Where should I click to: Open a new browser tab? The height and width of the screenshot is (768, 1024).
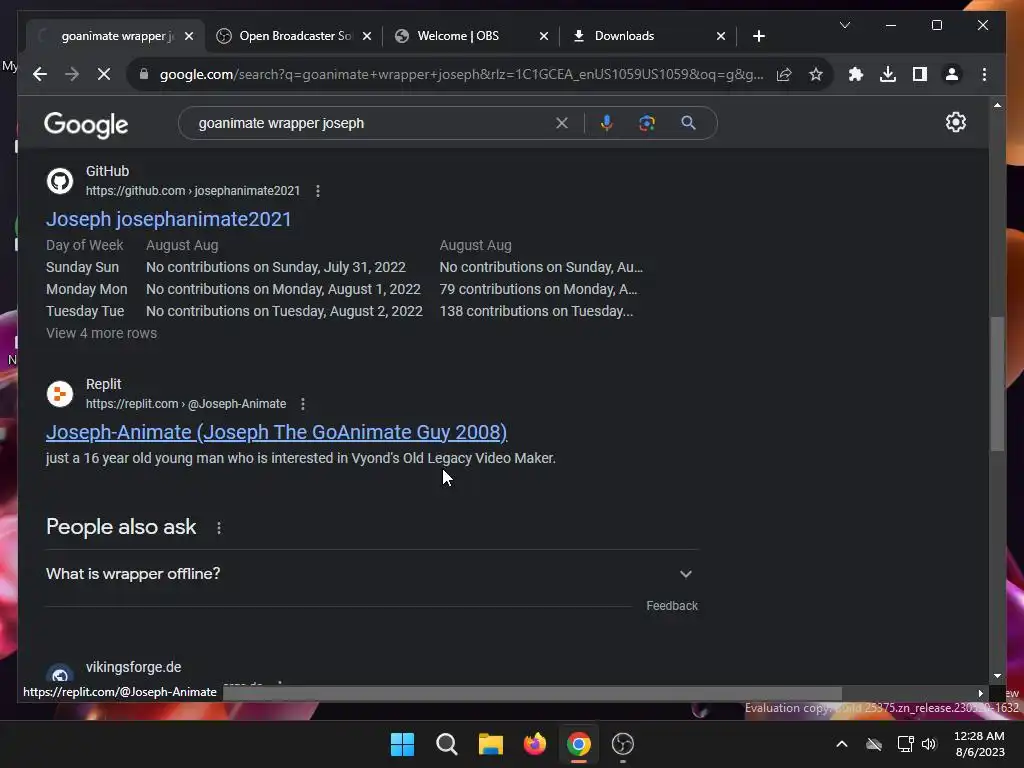pyautogui.click(x=758, y=36)
